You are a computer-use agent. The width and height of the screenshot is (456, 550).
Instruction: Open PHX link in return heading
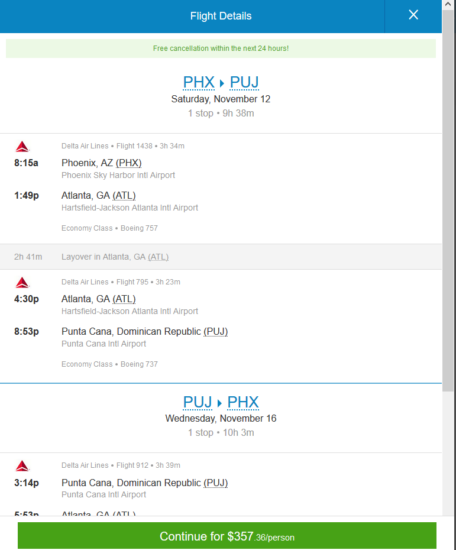point(243,402)
